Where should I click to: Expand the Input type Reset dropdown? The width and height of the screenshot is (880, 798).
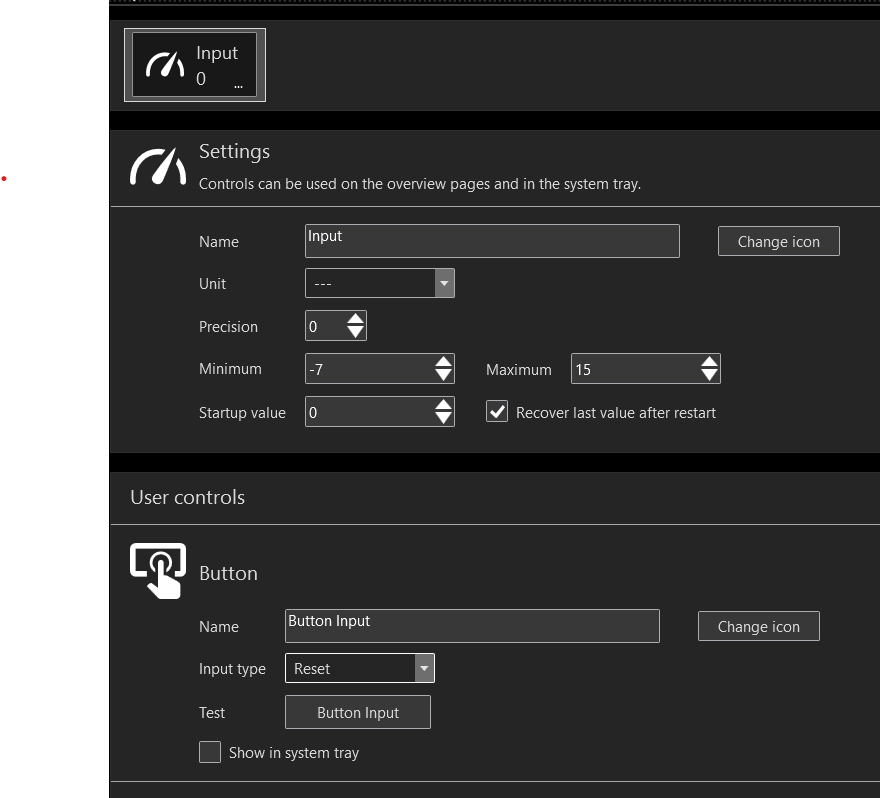tap(424, 668)
